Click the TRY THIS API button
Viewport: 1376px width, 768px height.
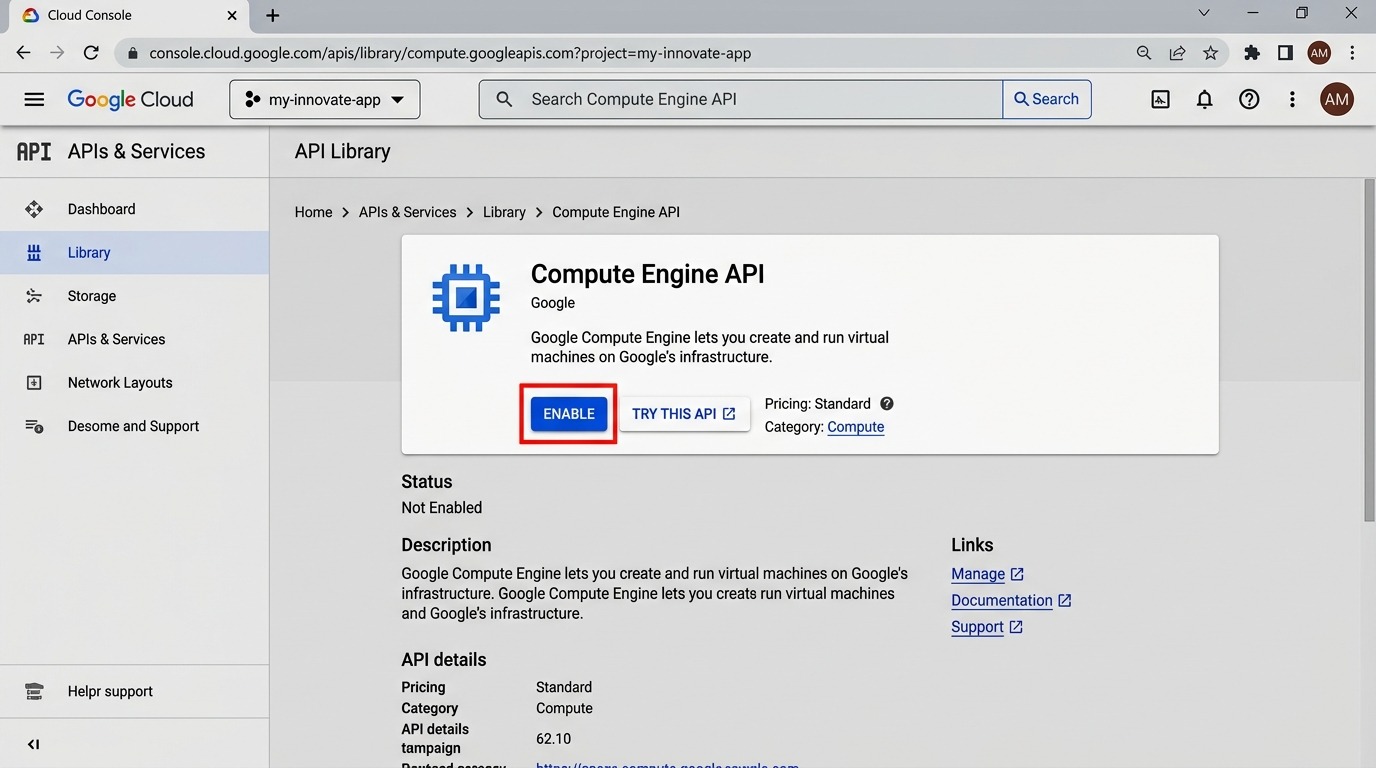point(684,414)
